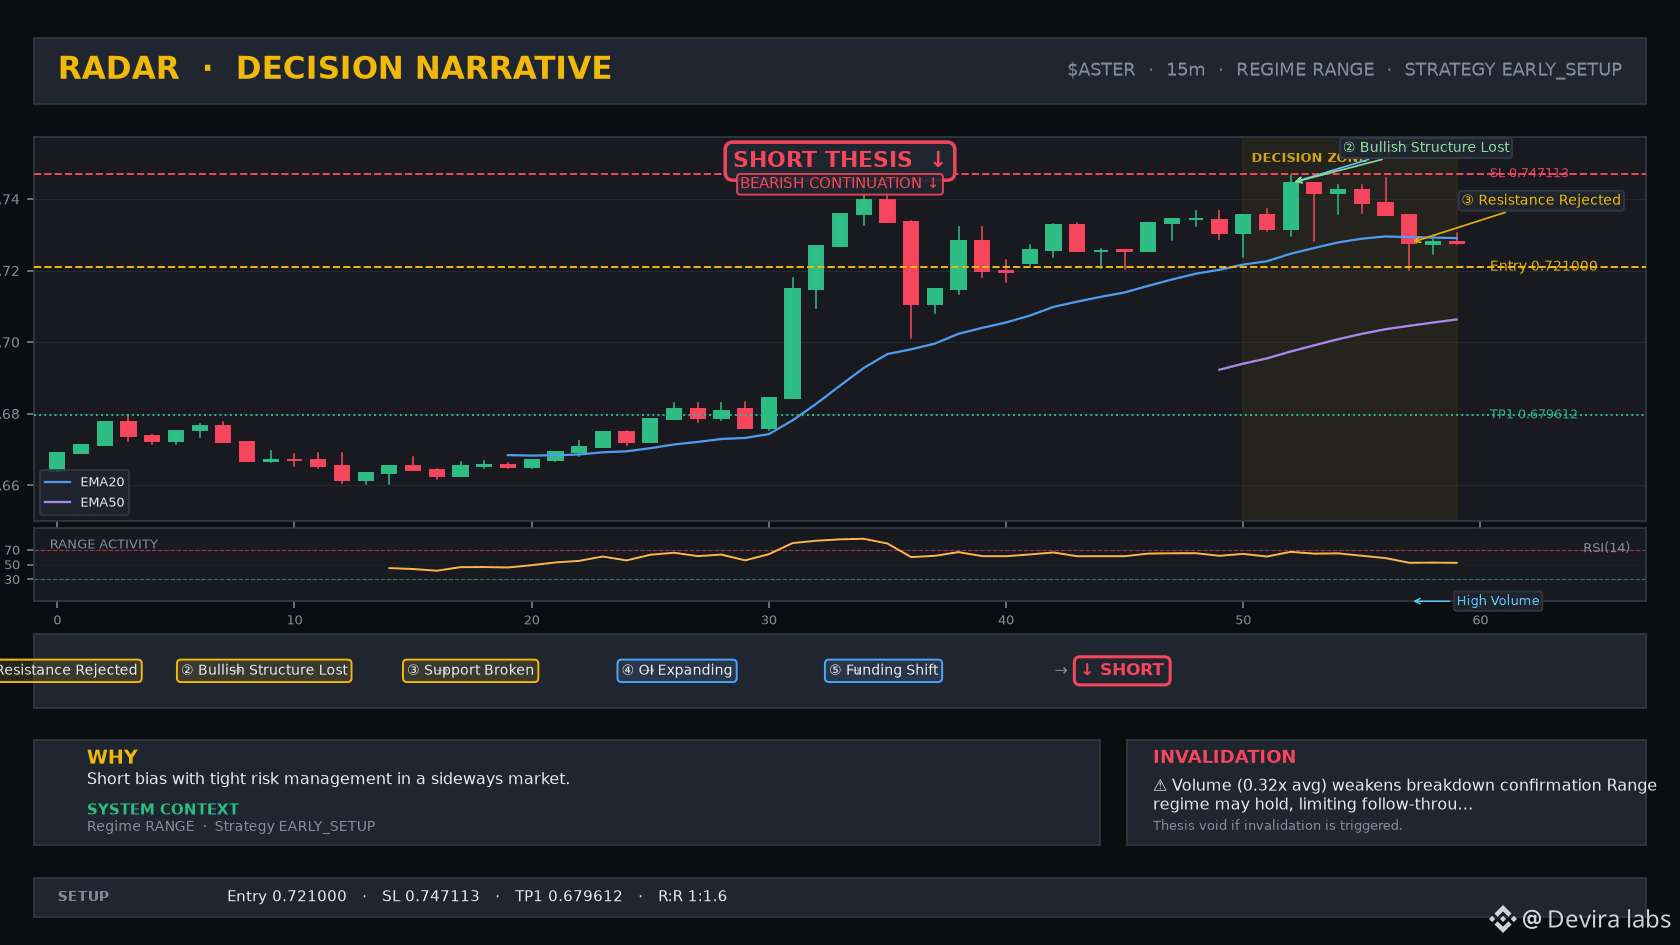
Task: Click the R:R 1:1.6 value
Action: (692, 896)
